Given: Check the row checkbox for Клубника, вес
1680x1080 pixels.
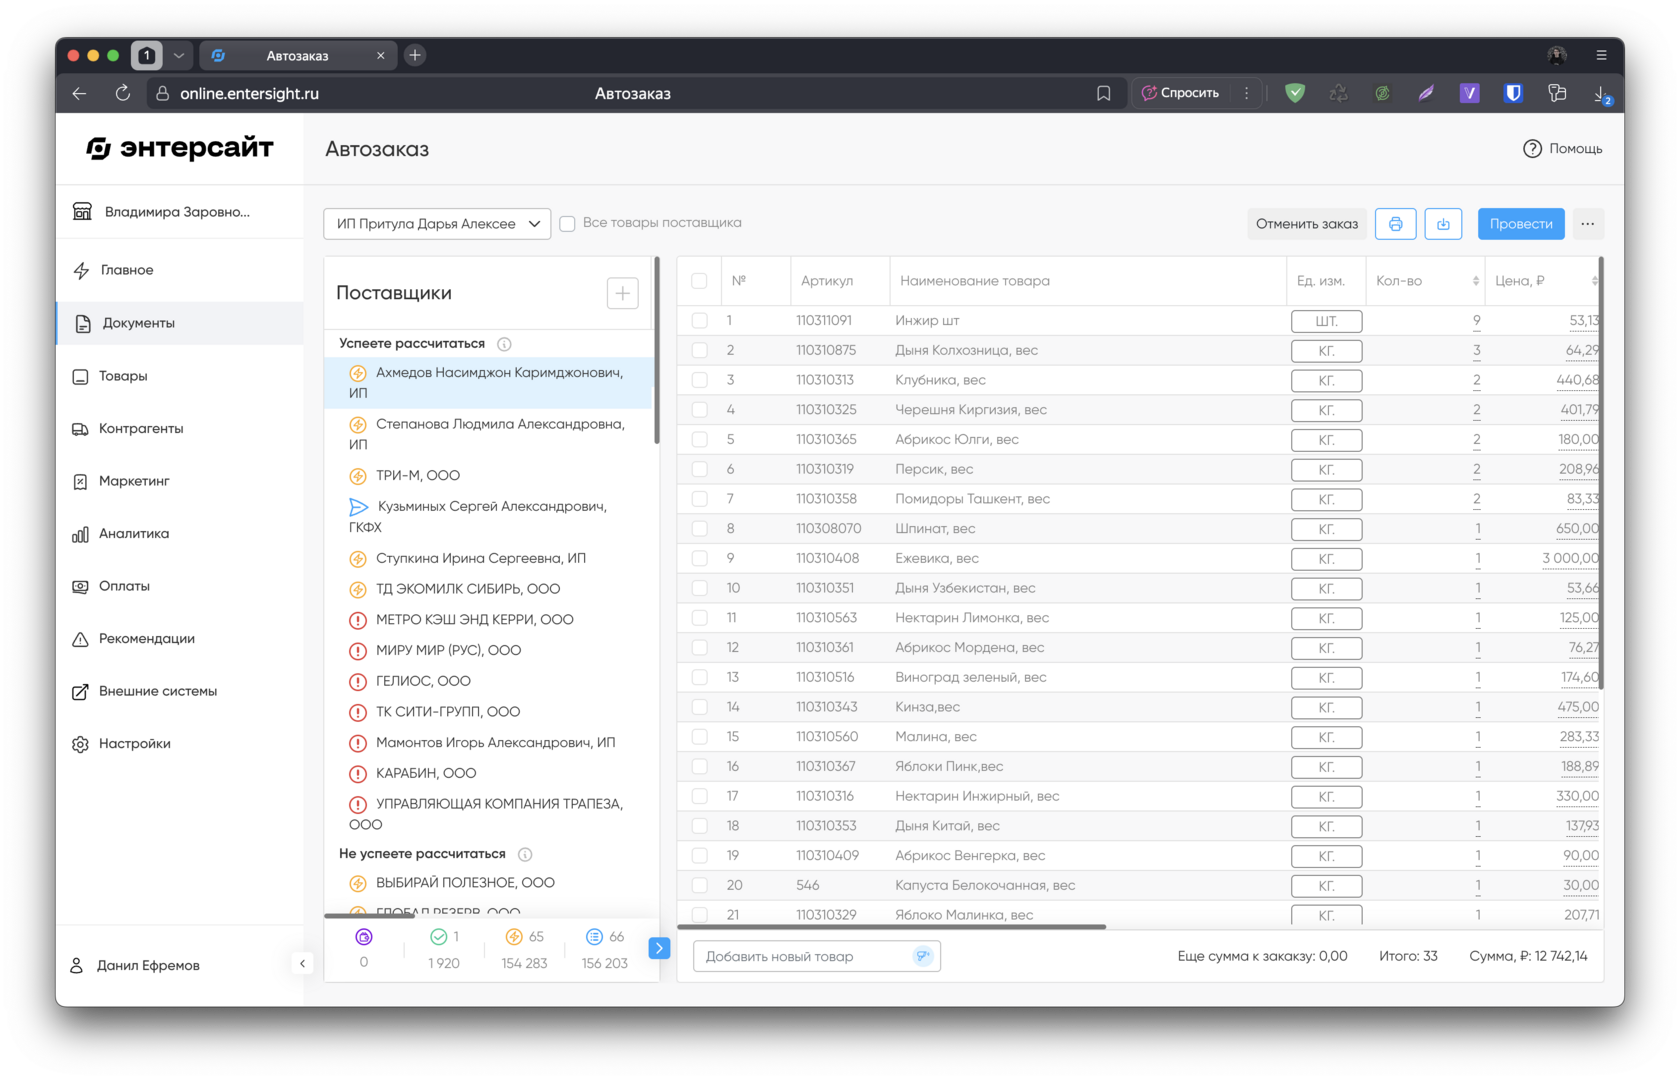Looking at the screenshot, I should (x=700, y=380).
